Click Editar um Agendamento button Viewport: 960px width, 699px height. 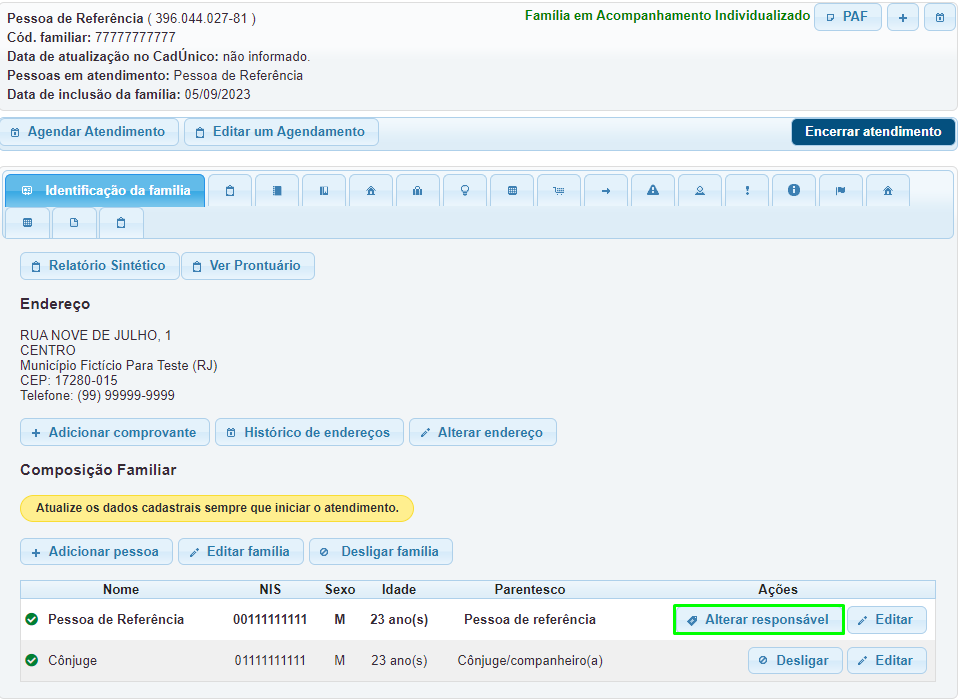point(282,132)
